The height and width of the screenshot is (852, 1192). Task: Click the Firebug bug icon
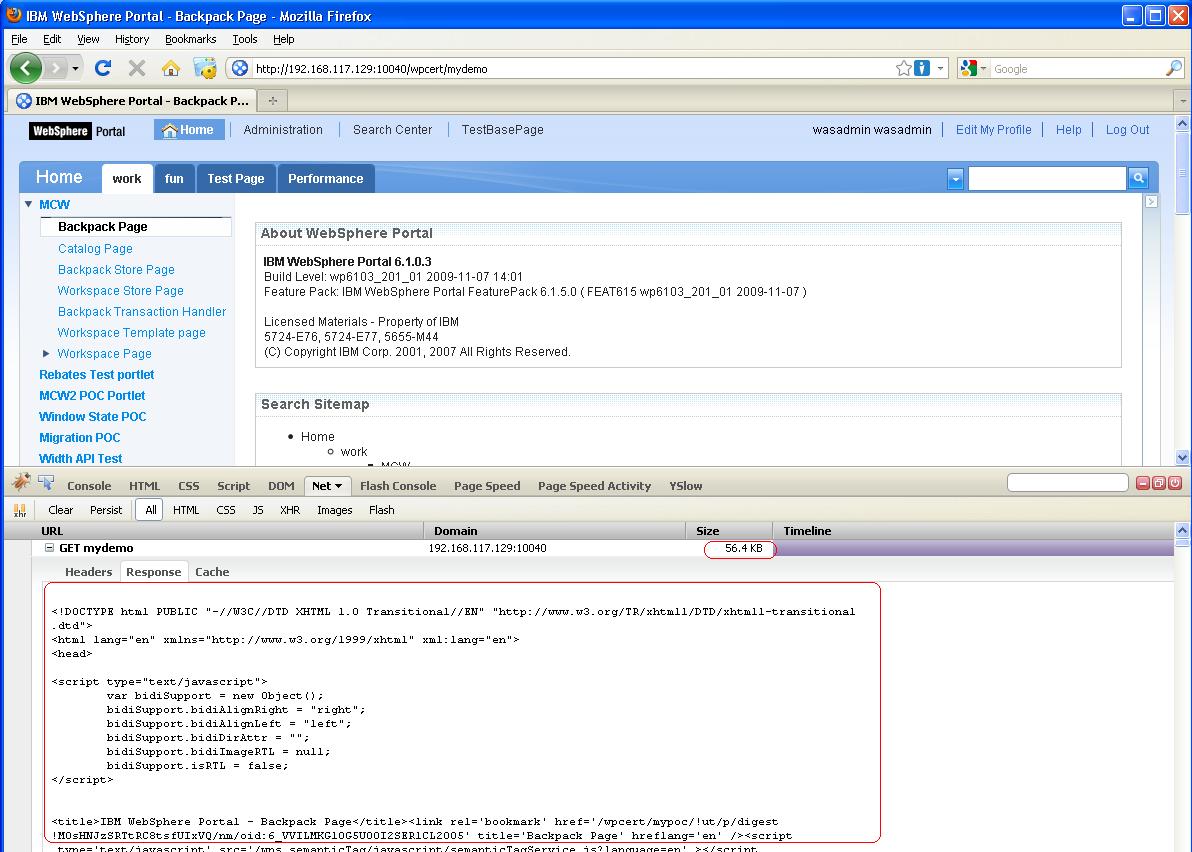[21, 482]
